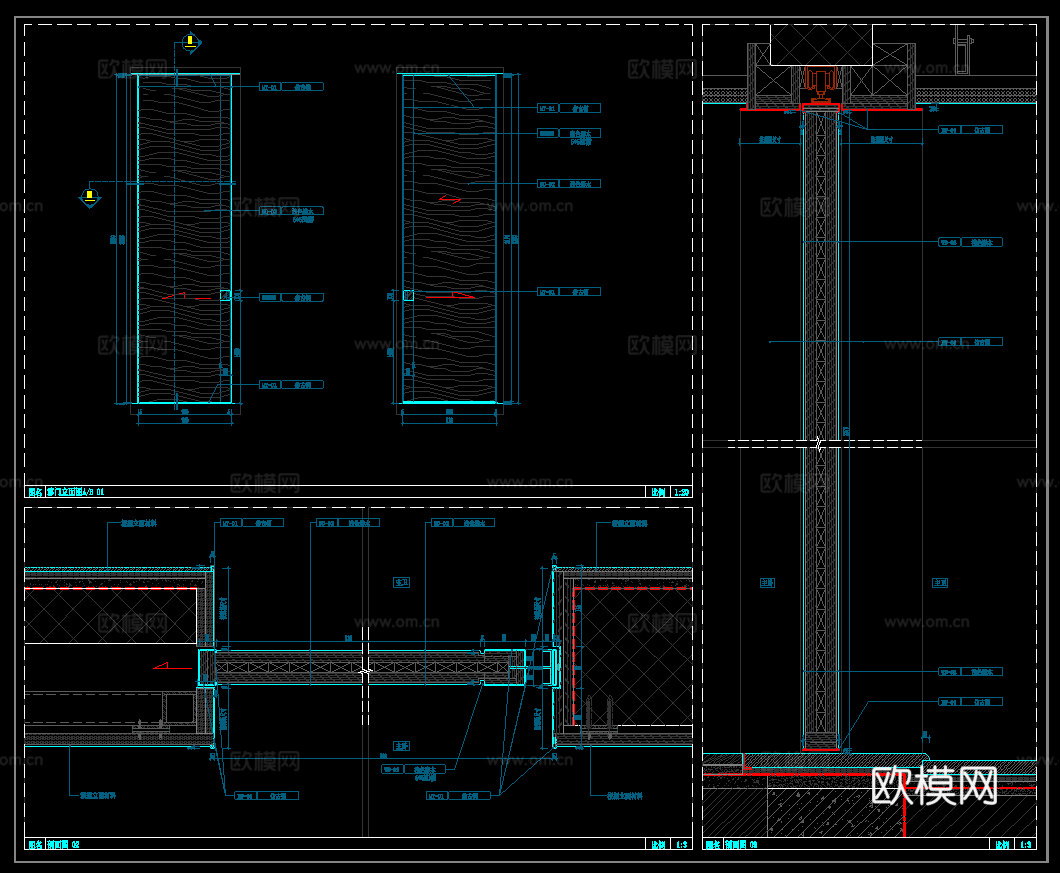Click the scale value of section 03
The height and width of the screenshot is (873, 1060).
click(1026, 844)
